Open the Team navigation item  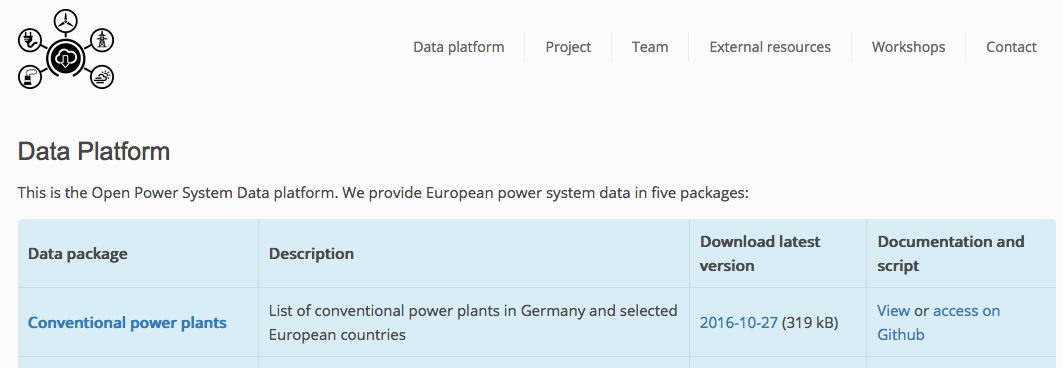click(650, 47)
